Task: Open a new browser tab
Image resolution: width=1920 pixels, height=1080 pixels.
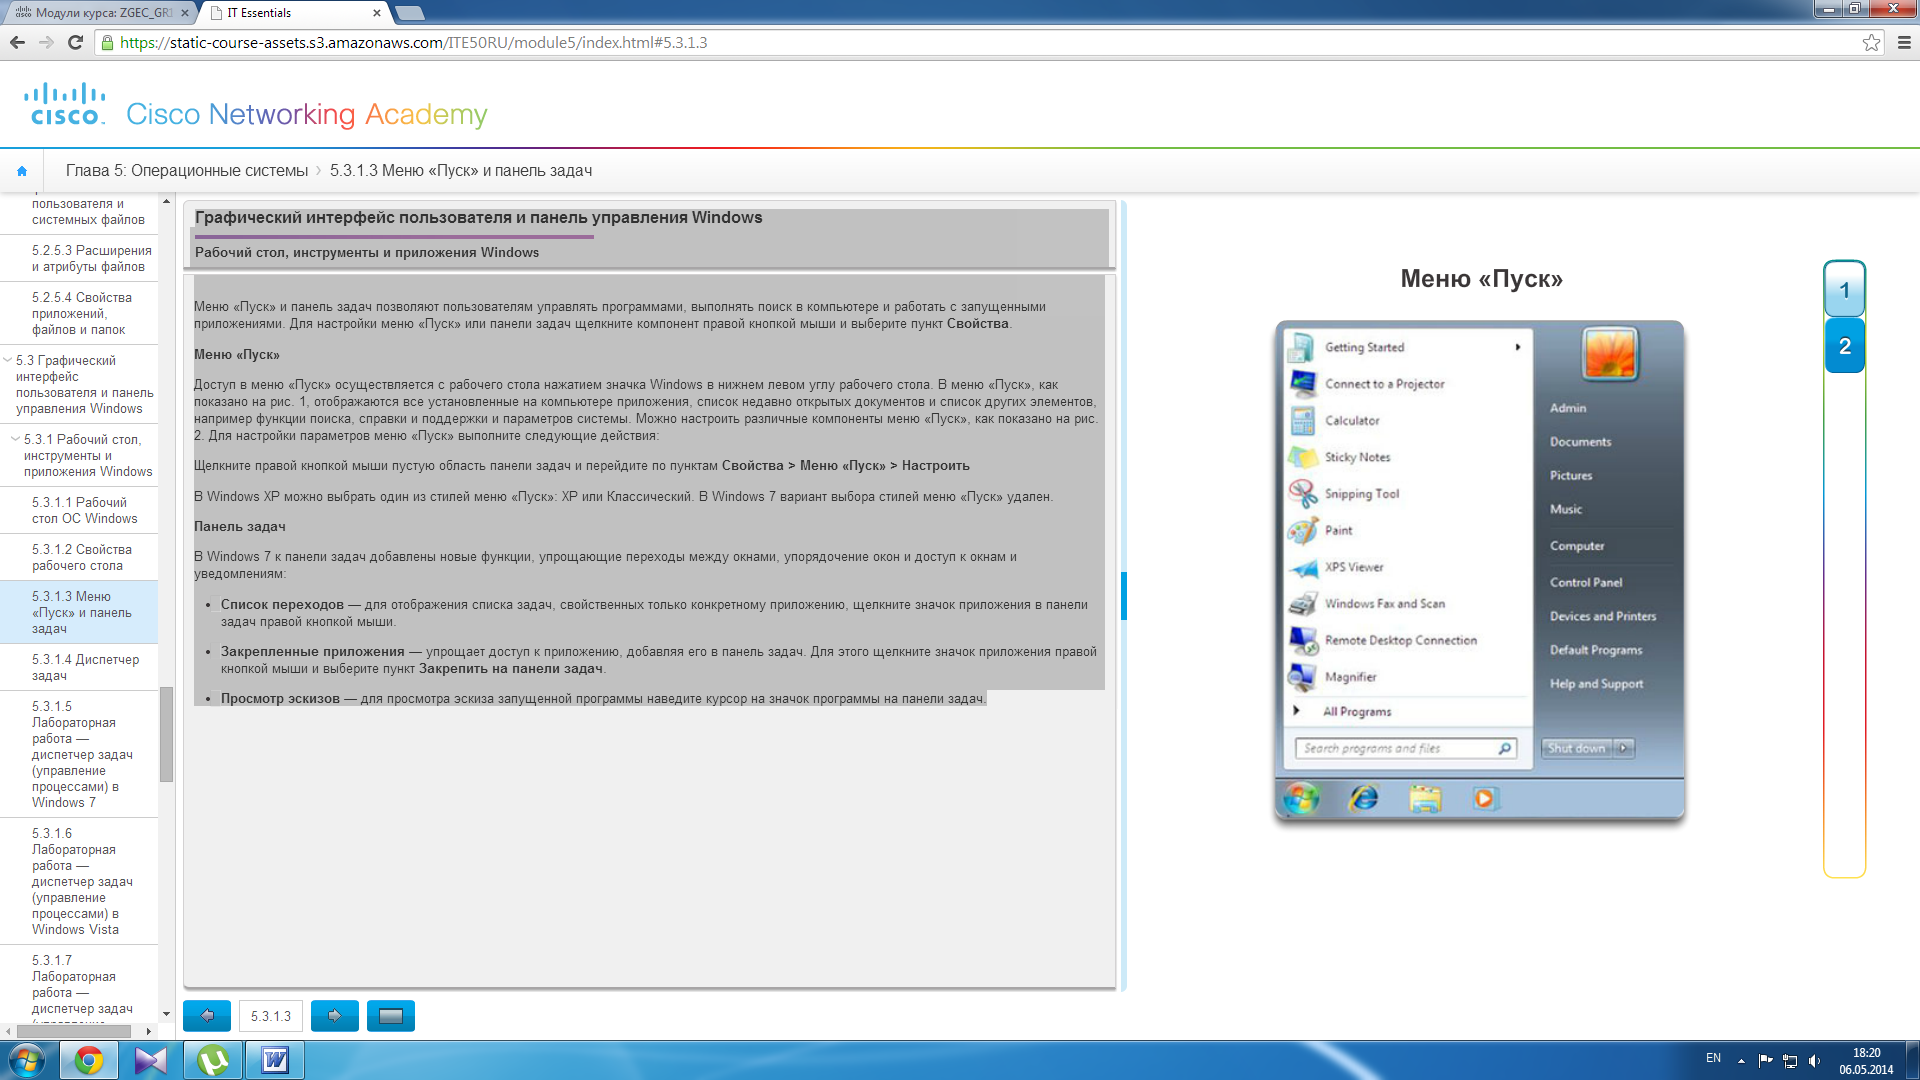Action: (410, 13)
